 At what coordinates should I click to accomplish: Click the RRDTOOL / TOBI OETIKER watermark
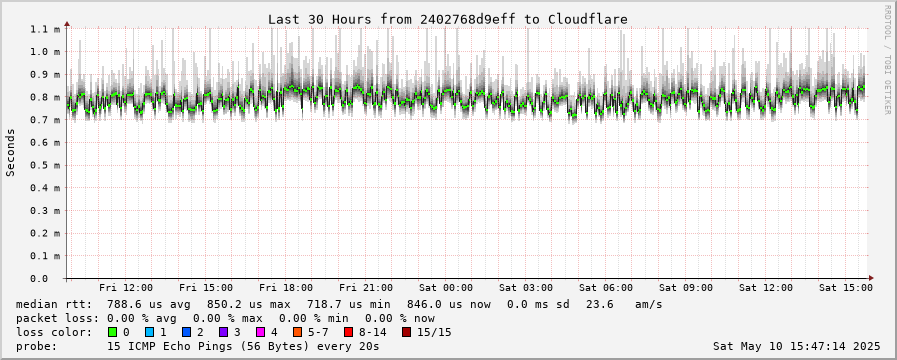point(888,63)
